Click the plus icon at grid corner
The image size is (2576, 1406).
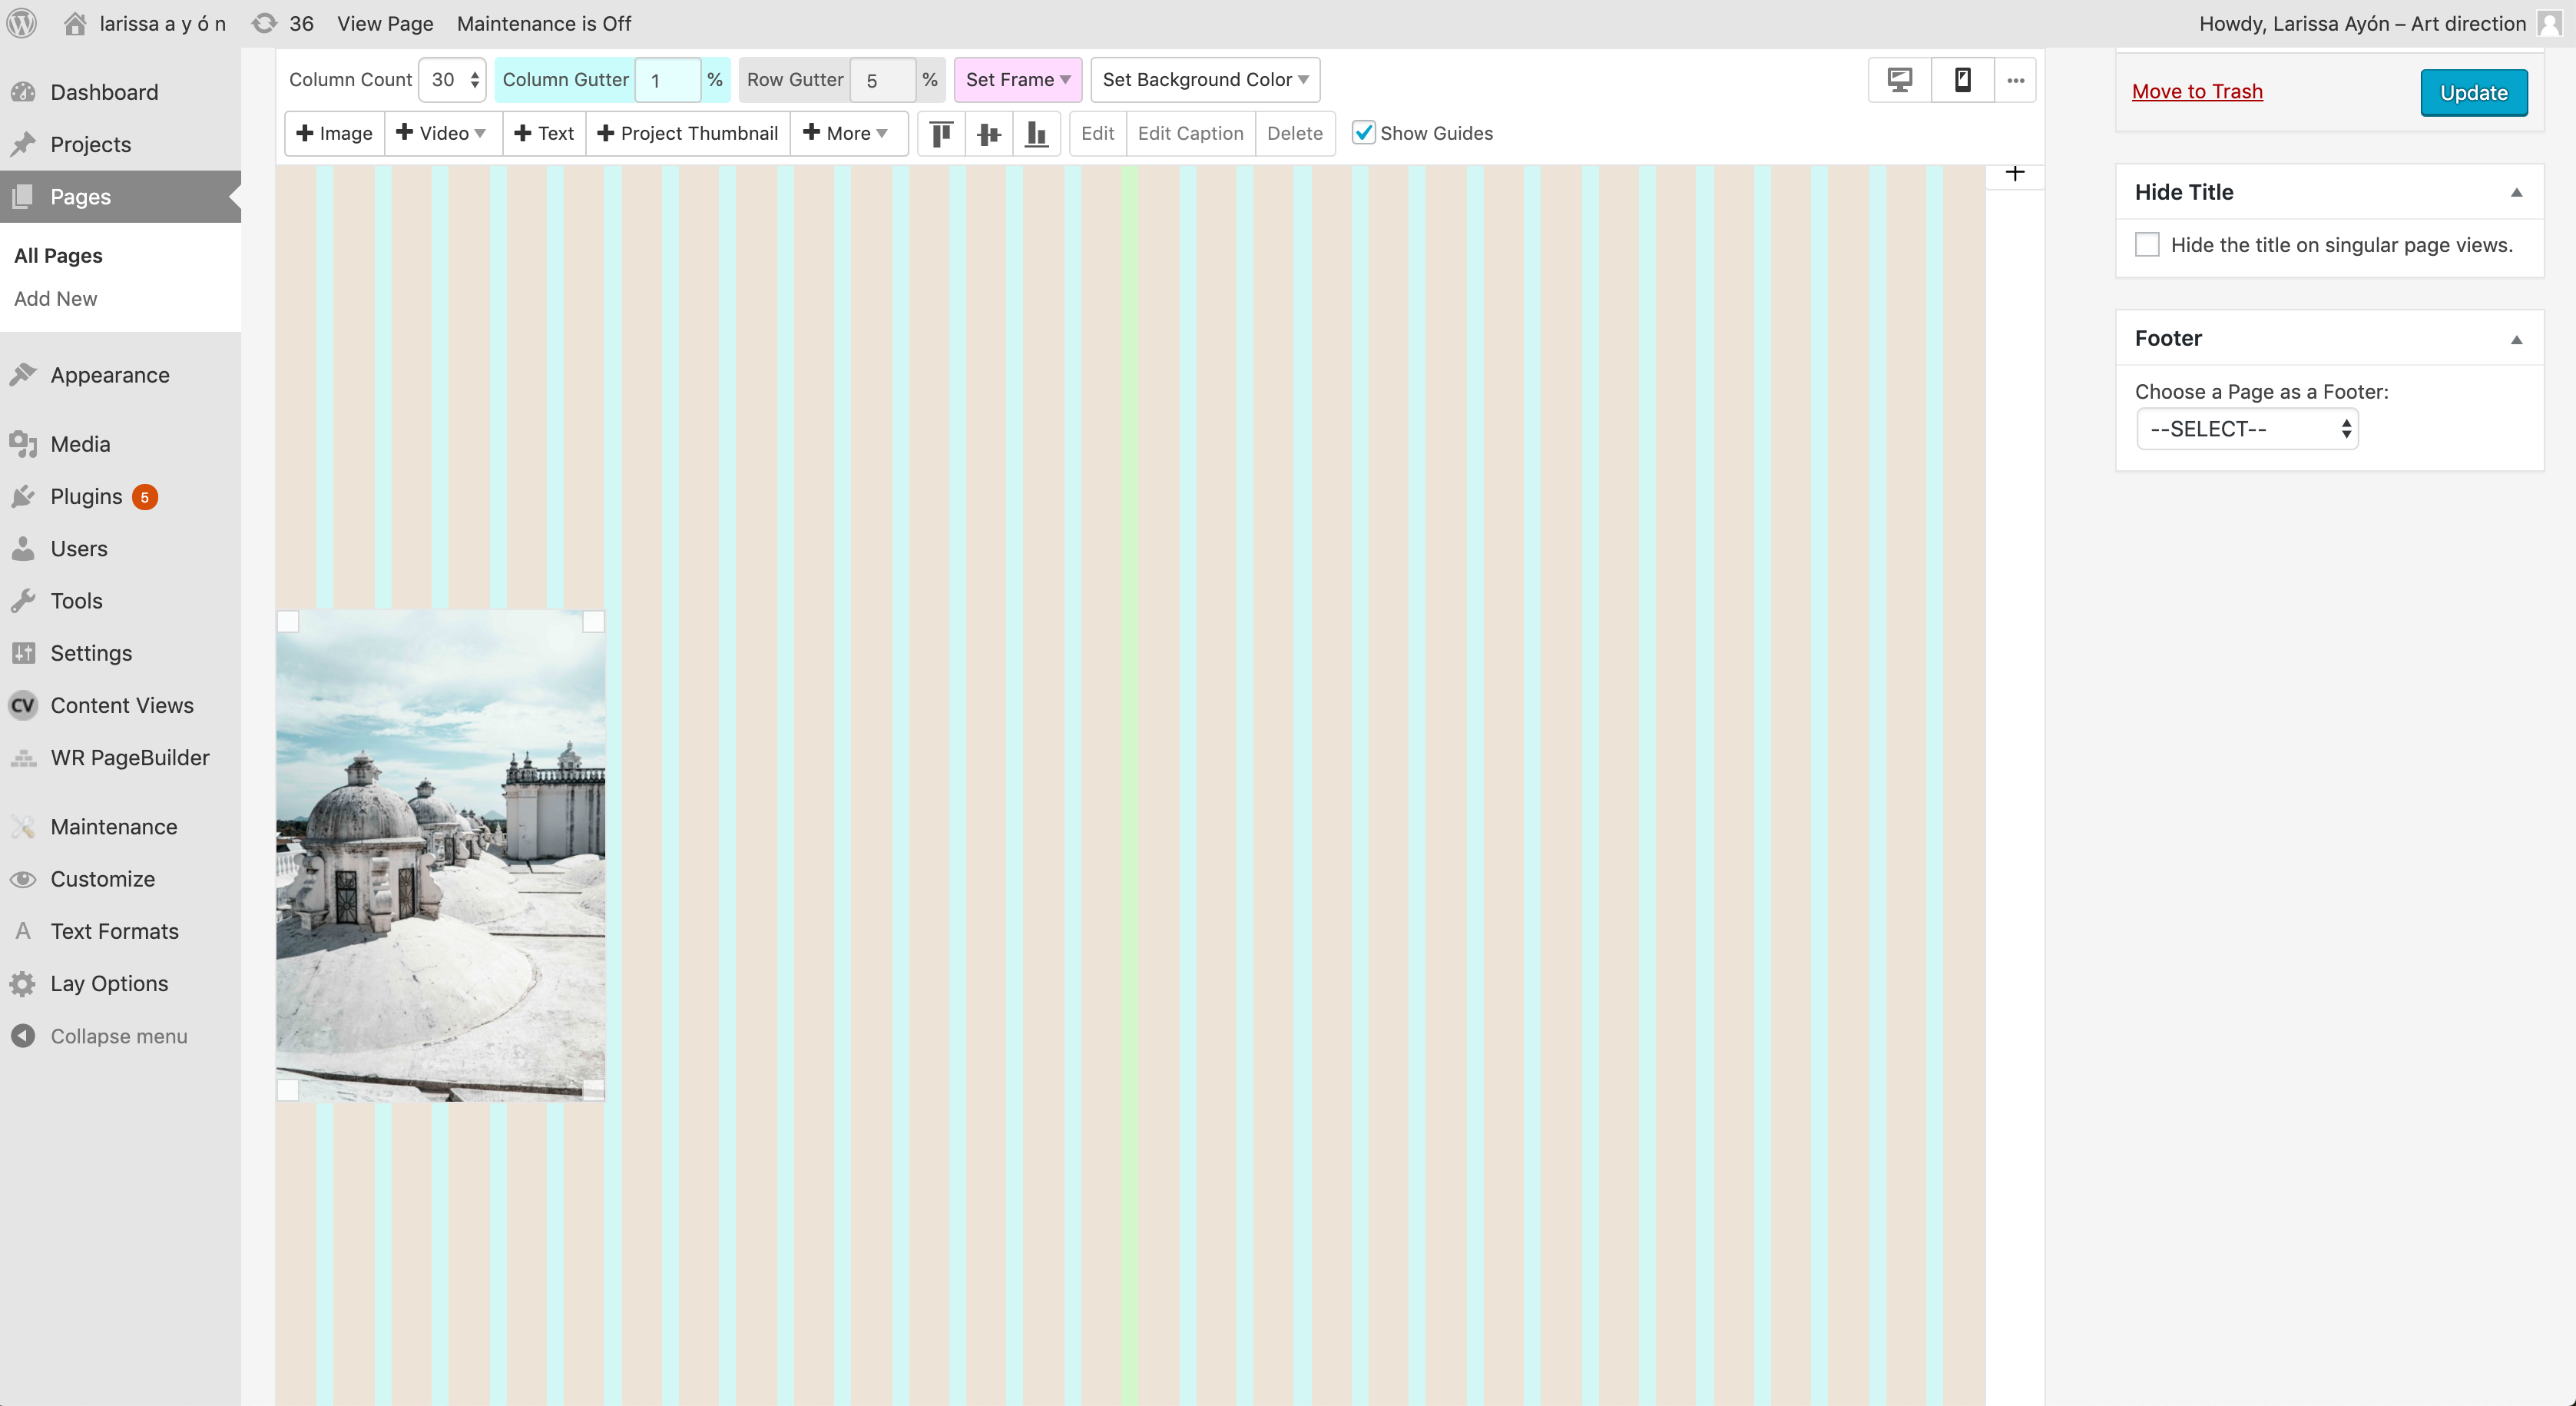[x=2014, y=173]
